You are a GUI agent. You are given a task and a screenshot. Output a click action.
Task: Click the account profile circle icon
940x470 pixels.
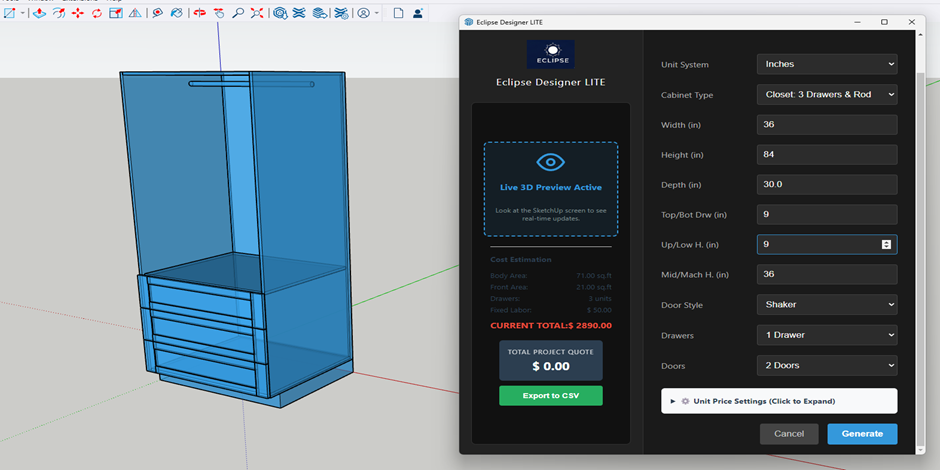pos(363,13)
